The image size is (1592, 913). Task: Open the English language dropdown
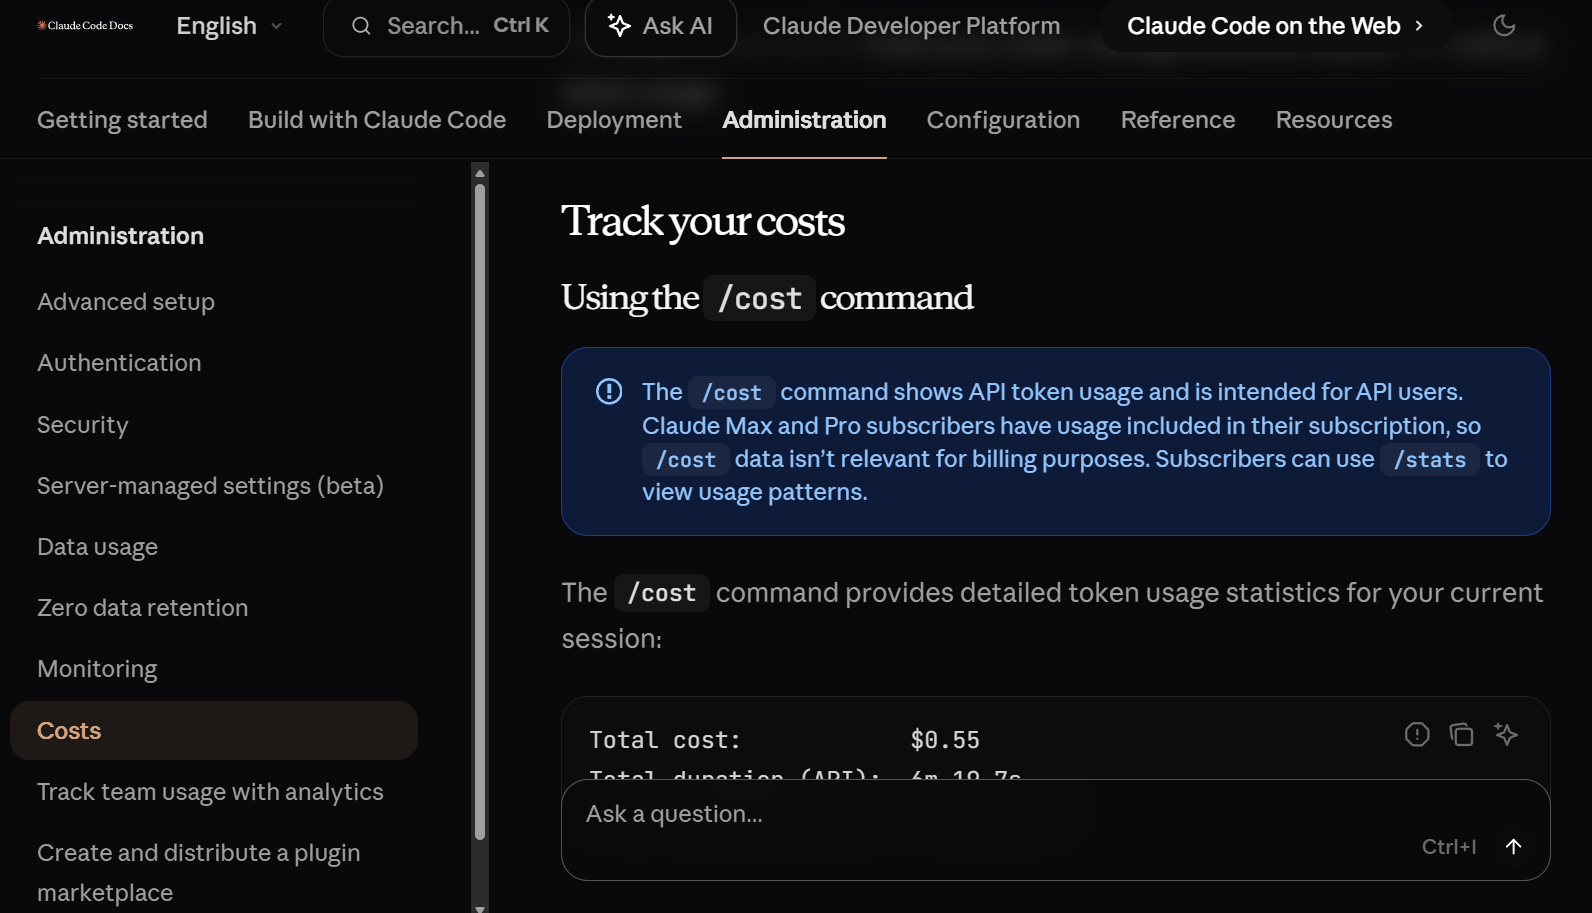pyautogui.click(x=229, y=26)
